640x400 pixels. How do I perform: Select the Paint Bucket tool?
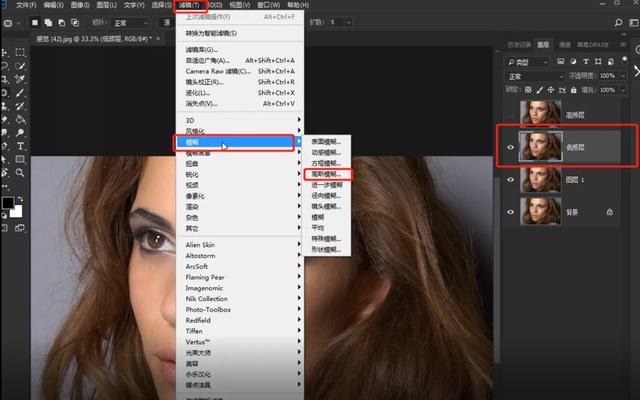[20, 120]
